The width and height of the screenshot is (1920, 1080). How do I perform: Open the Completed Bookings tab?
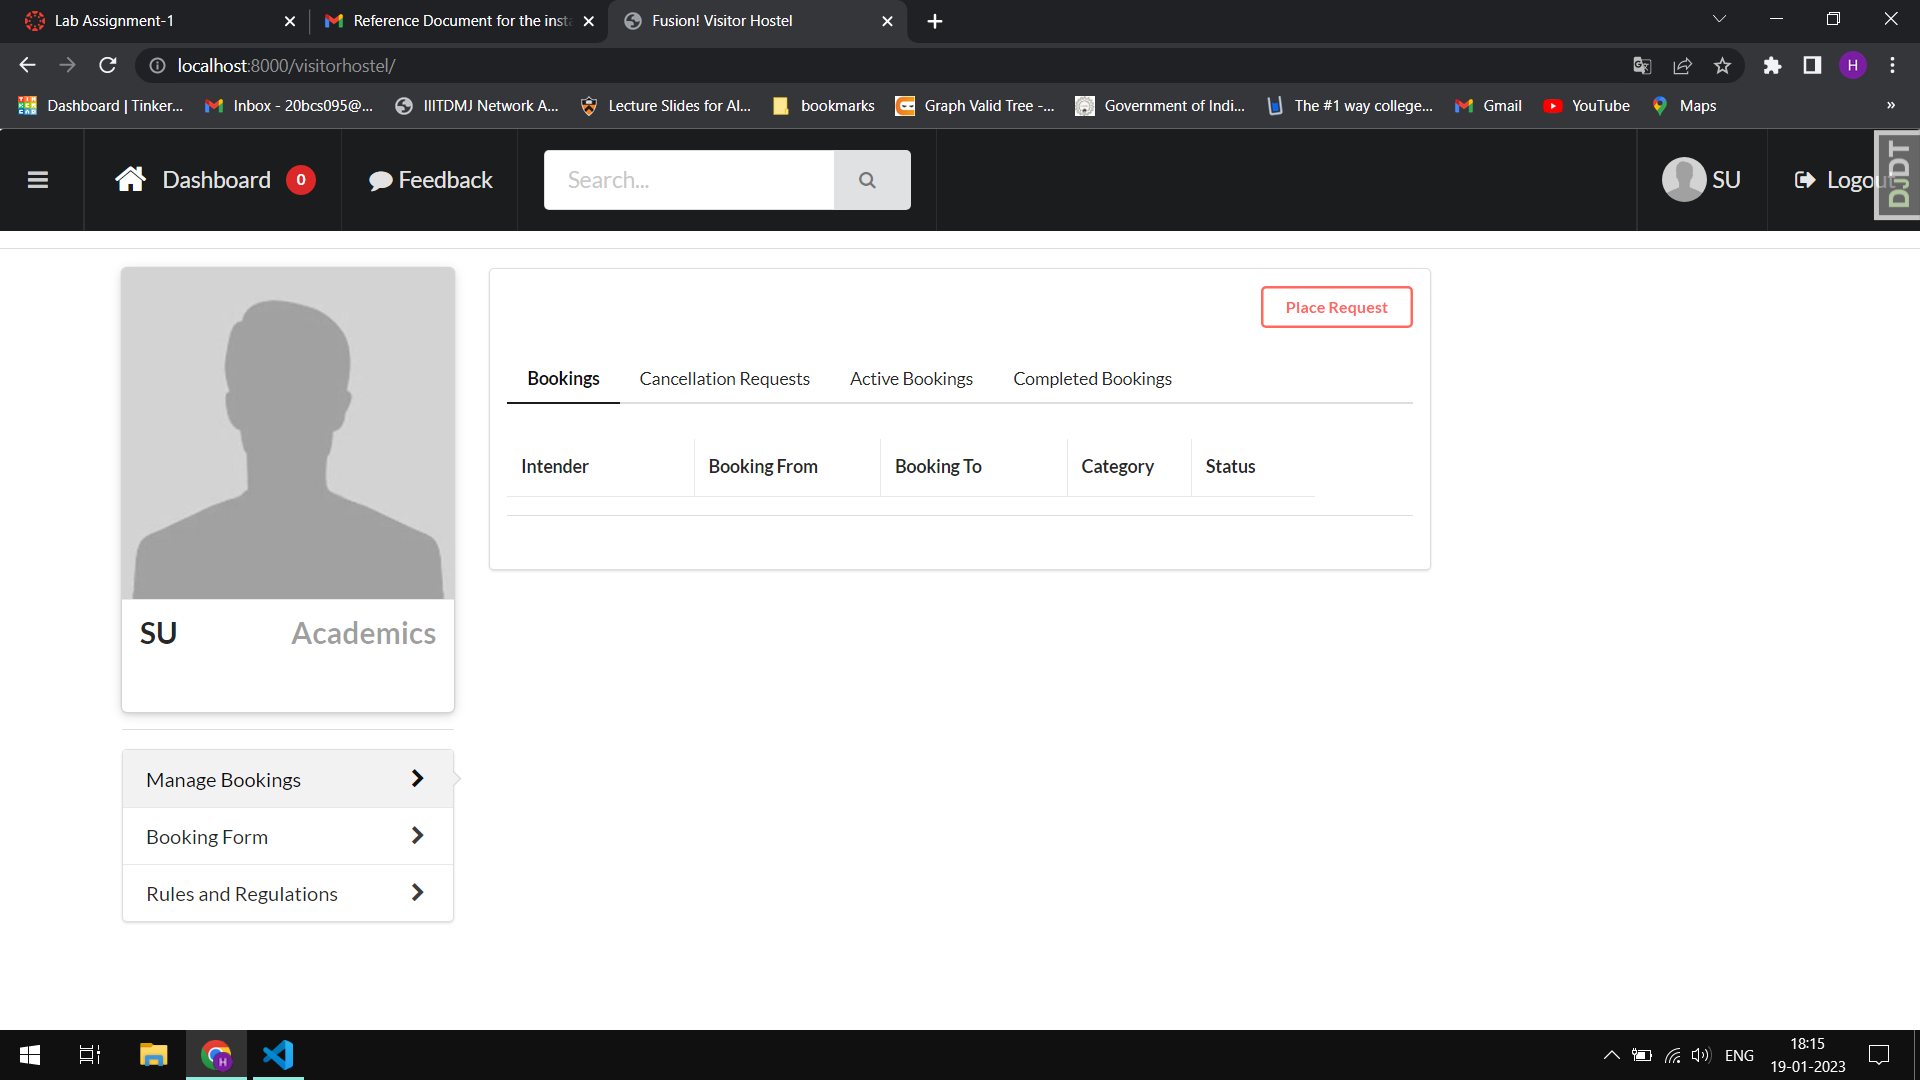[1092, 379]
